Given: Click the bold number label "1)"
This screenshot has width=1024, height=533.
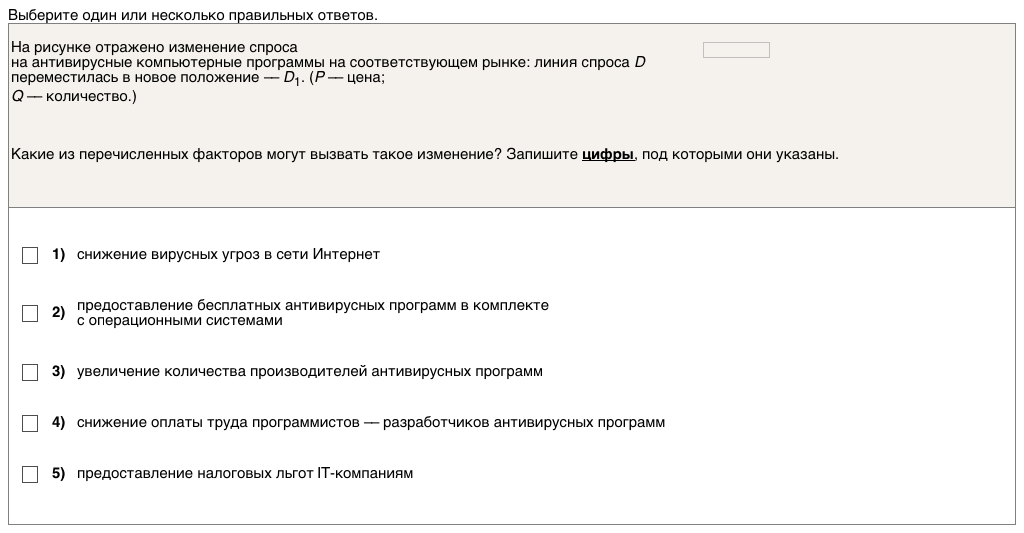Looking at the screenshot, I should pos(58,255).
